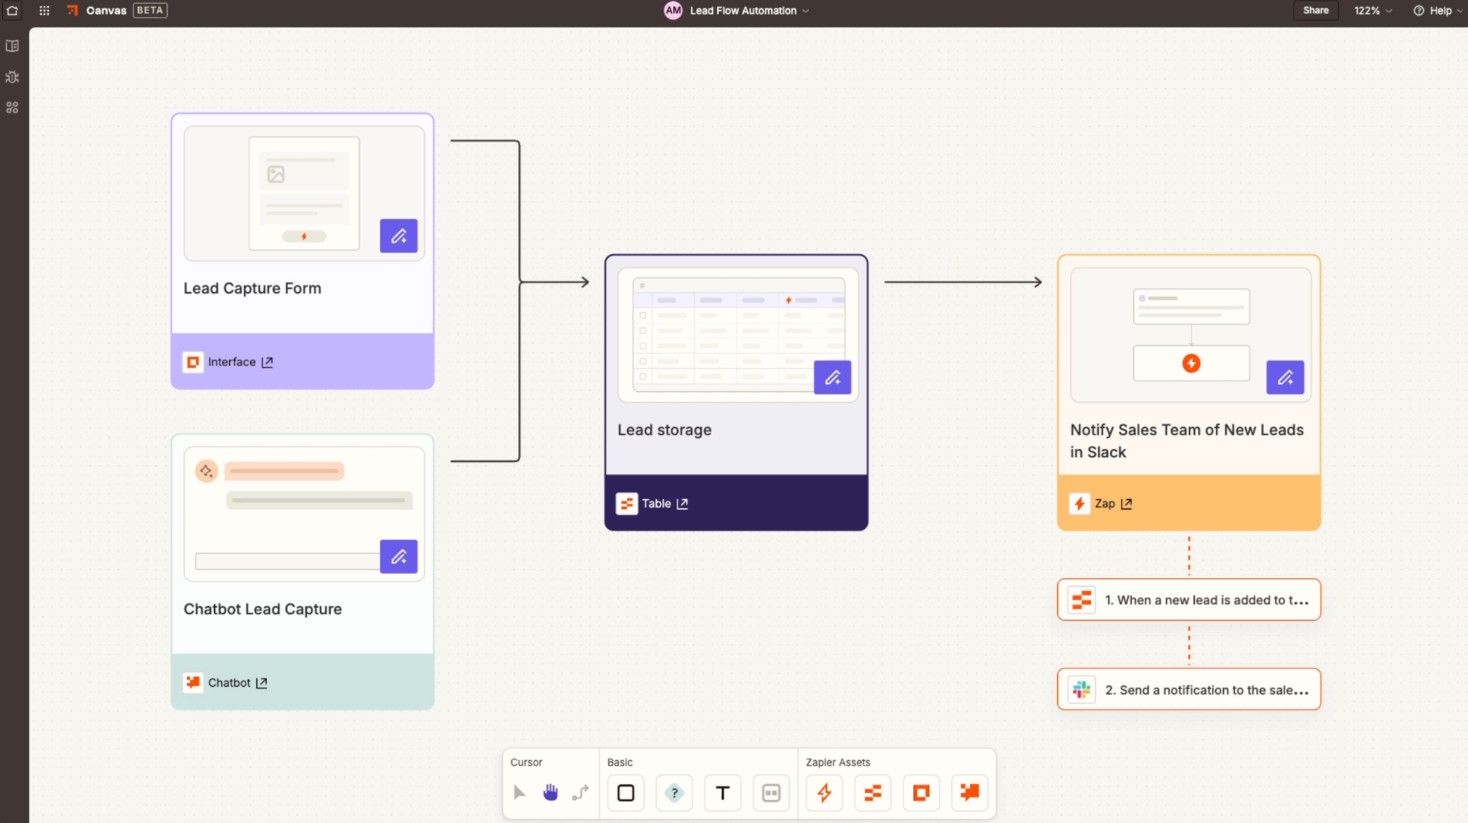Viewport: 1468px width, 823px height.
Task: Add a Chatbot from Zapier Assets
Action: click(969, 792)
